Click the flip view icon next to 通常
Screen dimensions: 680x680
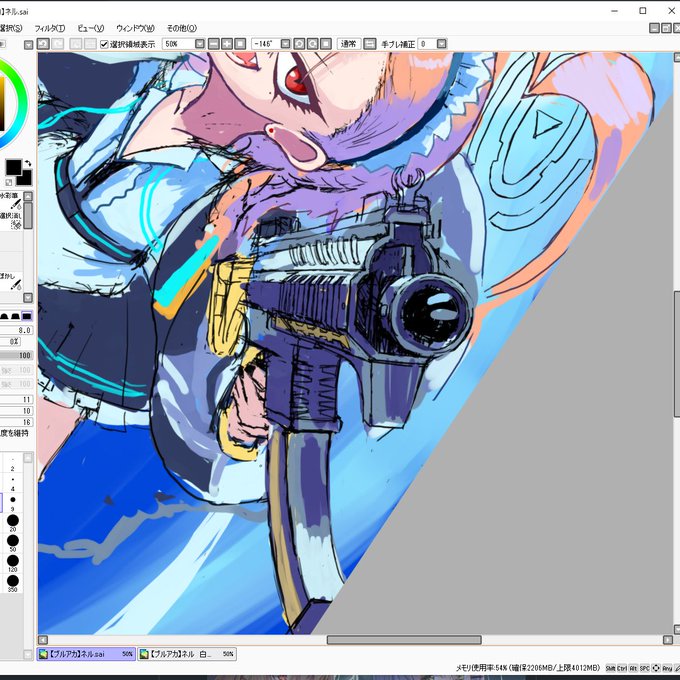(x=369, y=44)
